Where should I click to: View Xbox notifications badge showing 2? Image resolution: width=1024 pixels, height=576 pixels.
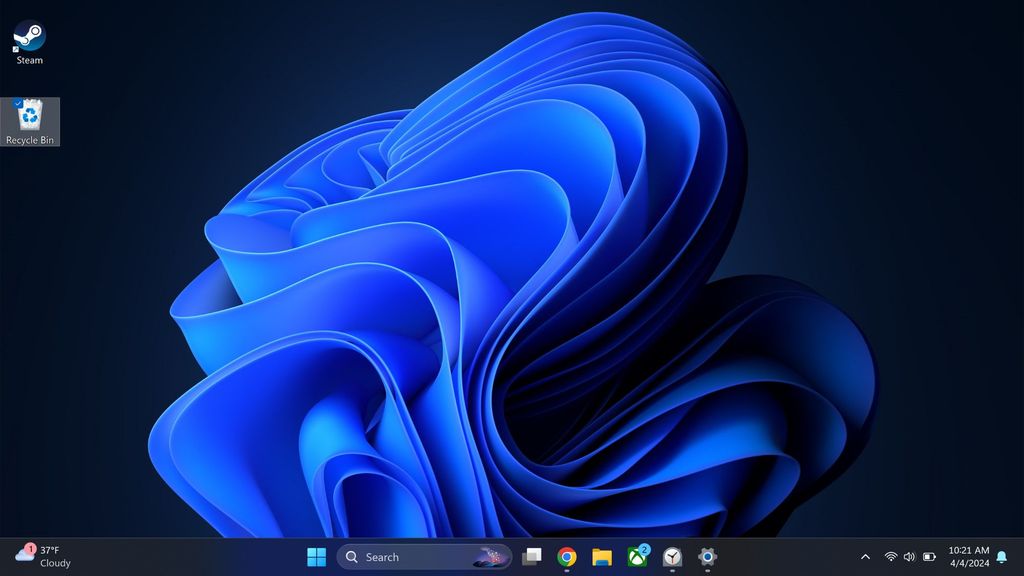646,548
